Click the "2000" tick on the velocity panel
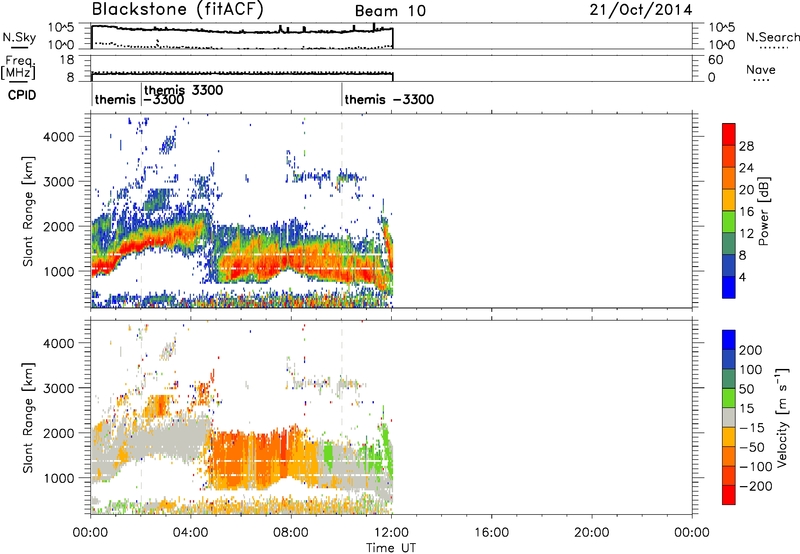800x554 pixels. click(x=59, y=433)
